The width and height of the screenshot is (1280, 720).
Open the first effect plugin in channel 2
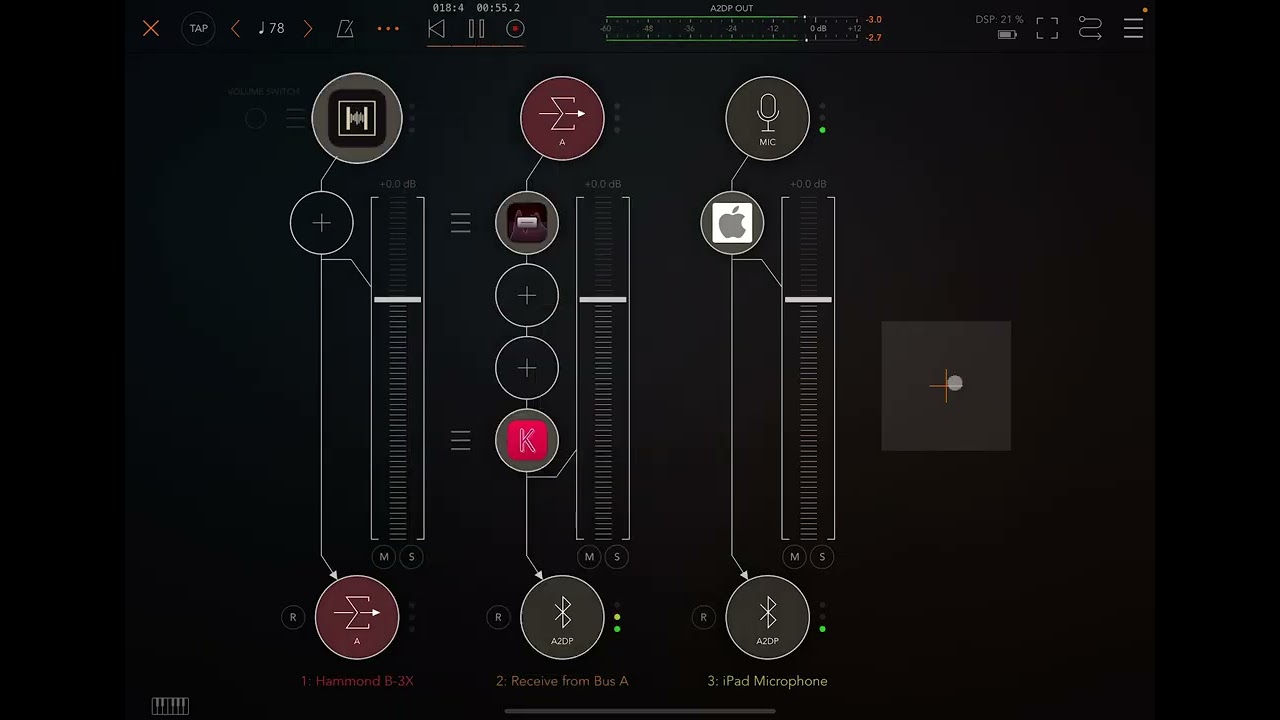tap(527, 223)
